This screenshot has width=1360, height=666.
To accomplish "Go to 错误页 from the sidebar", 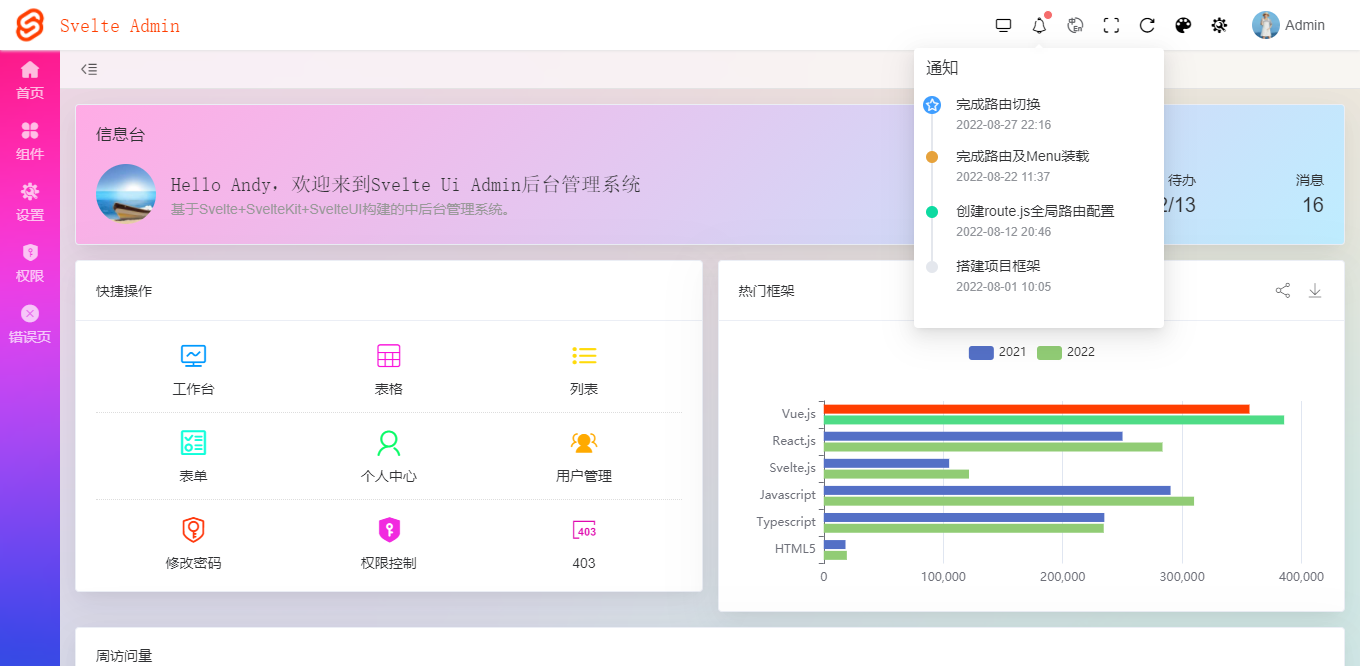I will [30, 325].
